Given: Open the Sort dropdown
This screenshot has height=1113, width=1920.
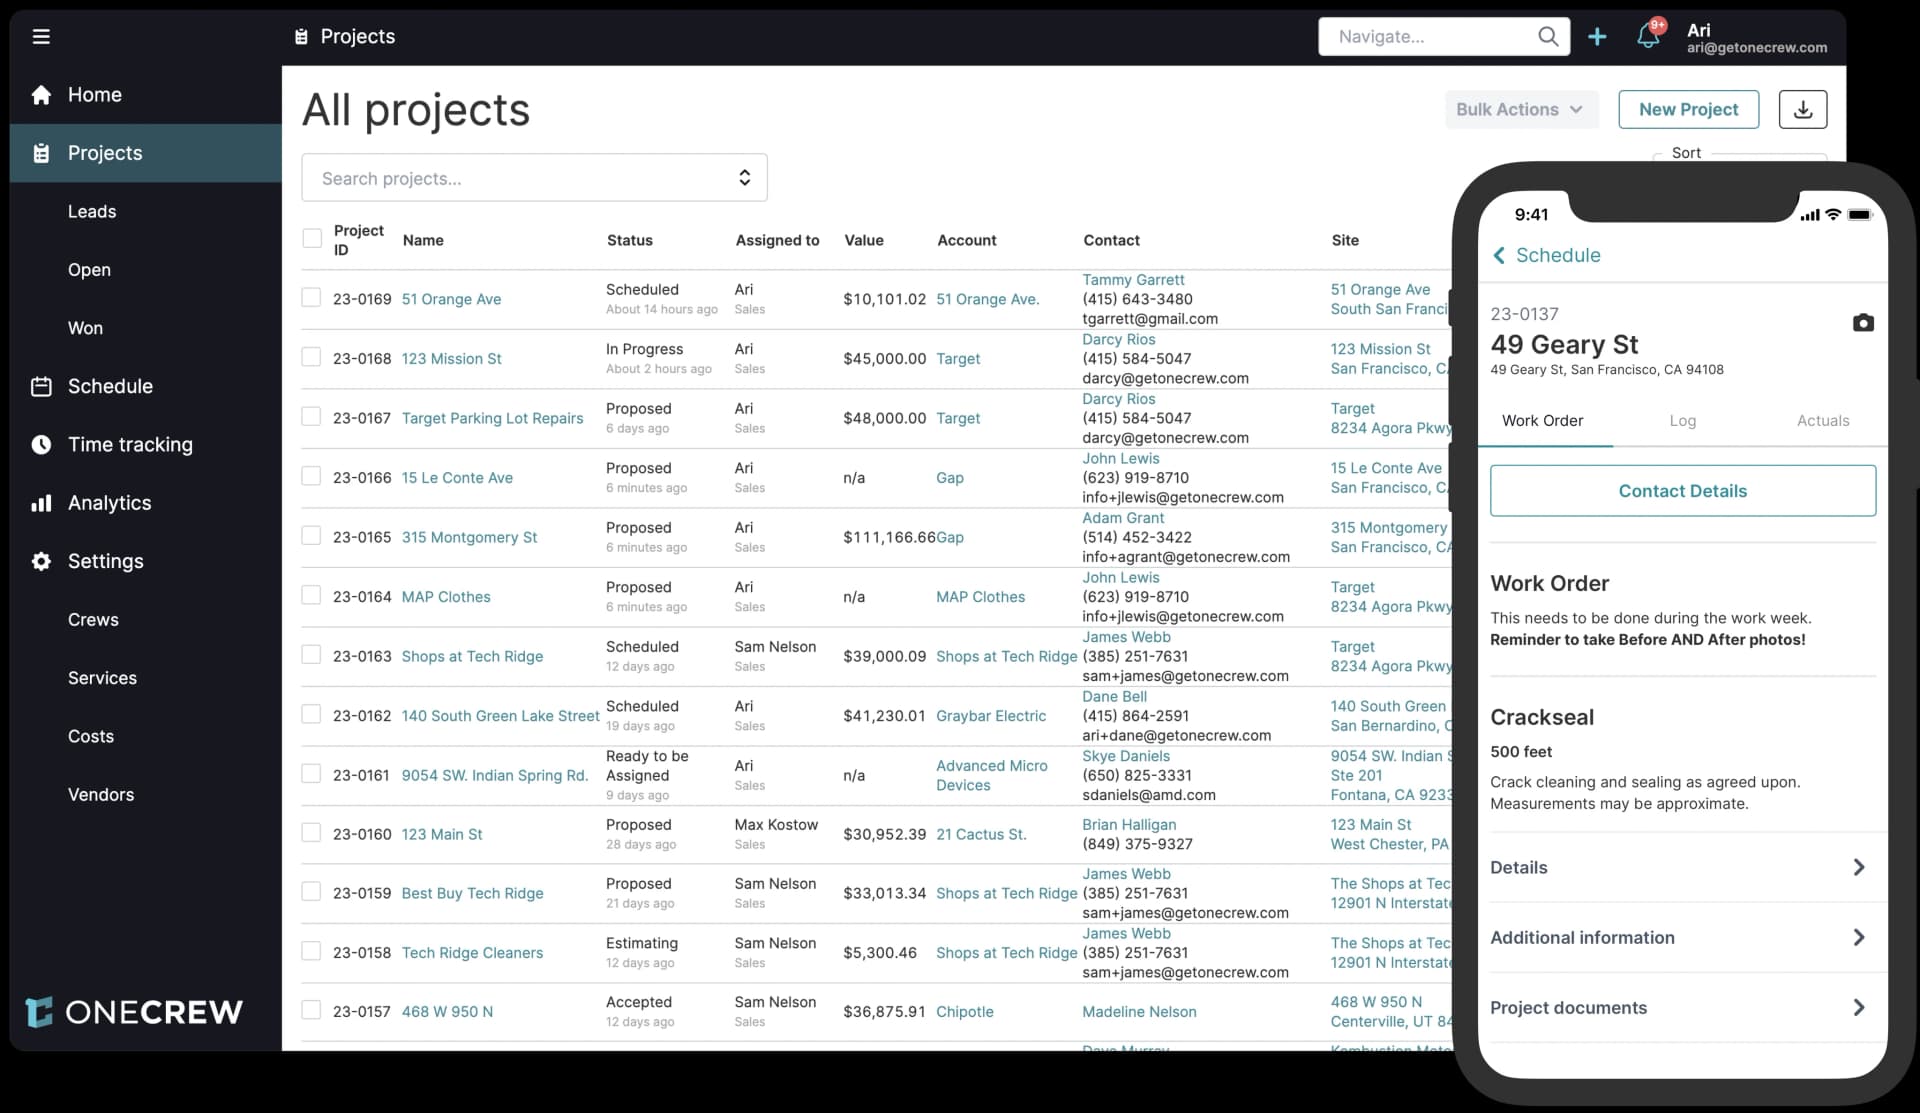Looking at the screenshot, I should click(1740, 156).
